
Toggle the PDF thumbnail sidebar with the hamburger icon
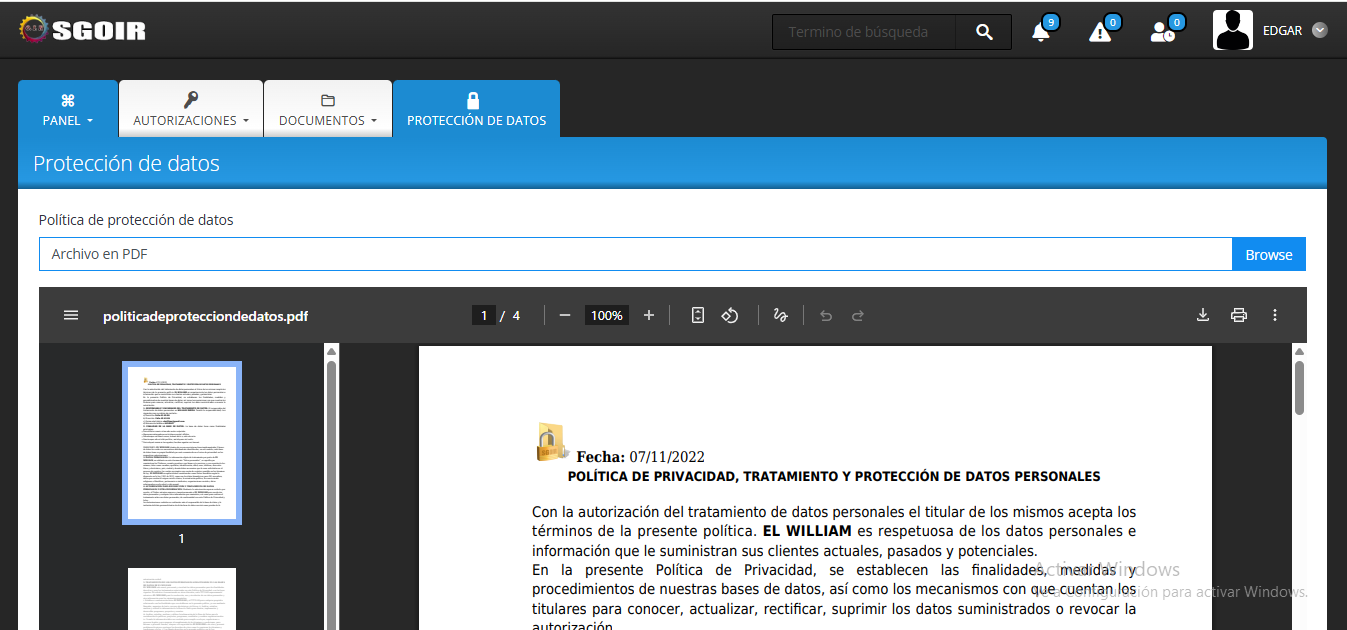point(71,315)
